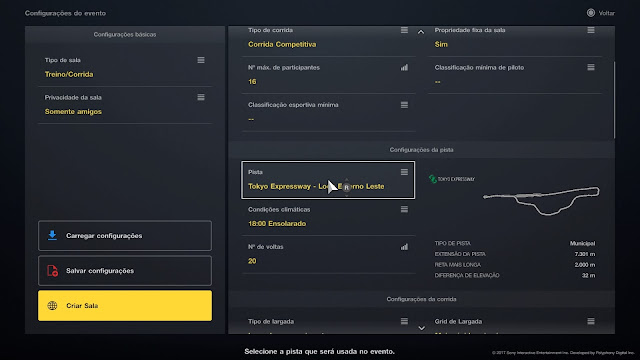Adjust Nº de voltas bar icon
Screen dimensions: 640x360
(404, 247)
